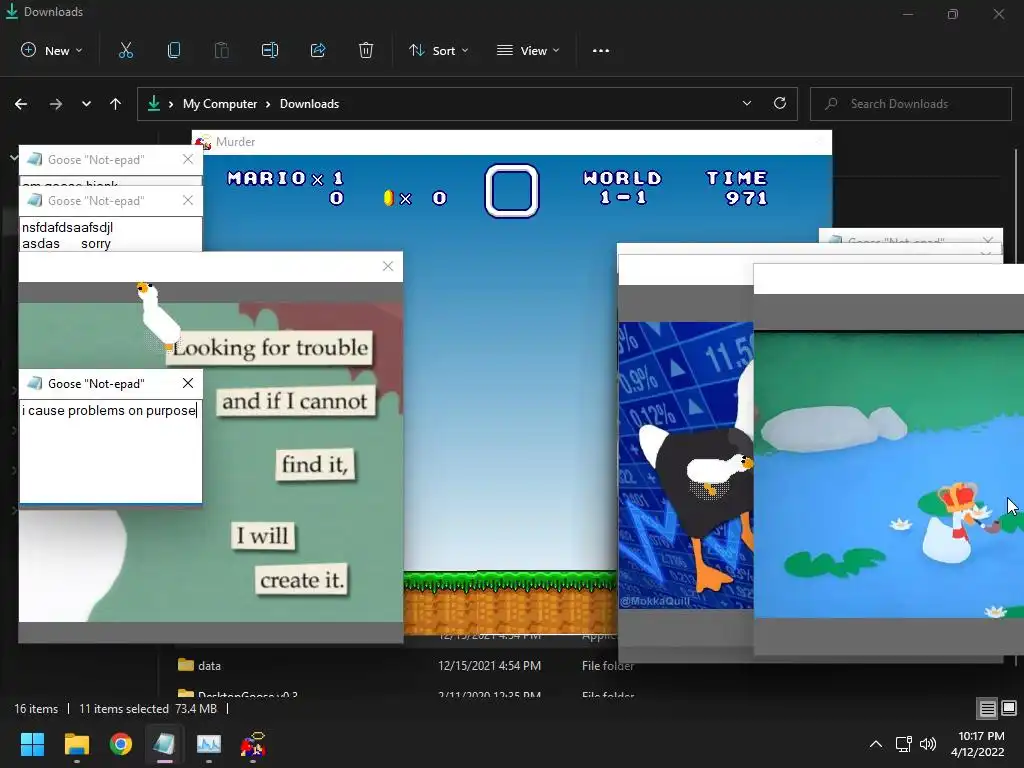Switch to large thumbnails view icon

coord(1009,708)
